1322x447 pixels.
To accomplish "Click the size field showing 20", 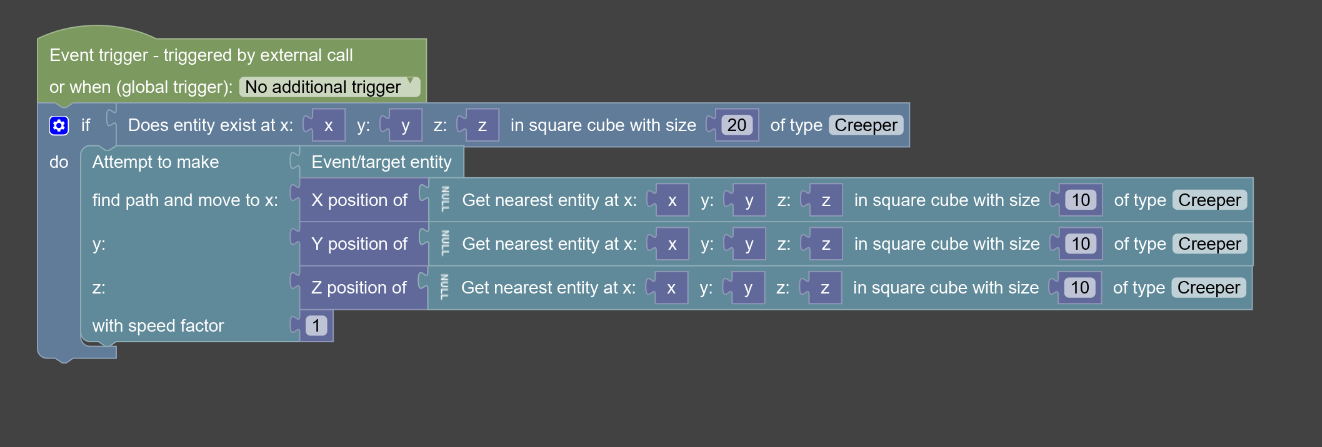I will coord(737,125).
